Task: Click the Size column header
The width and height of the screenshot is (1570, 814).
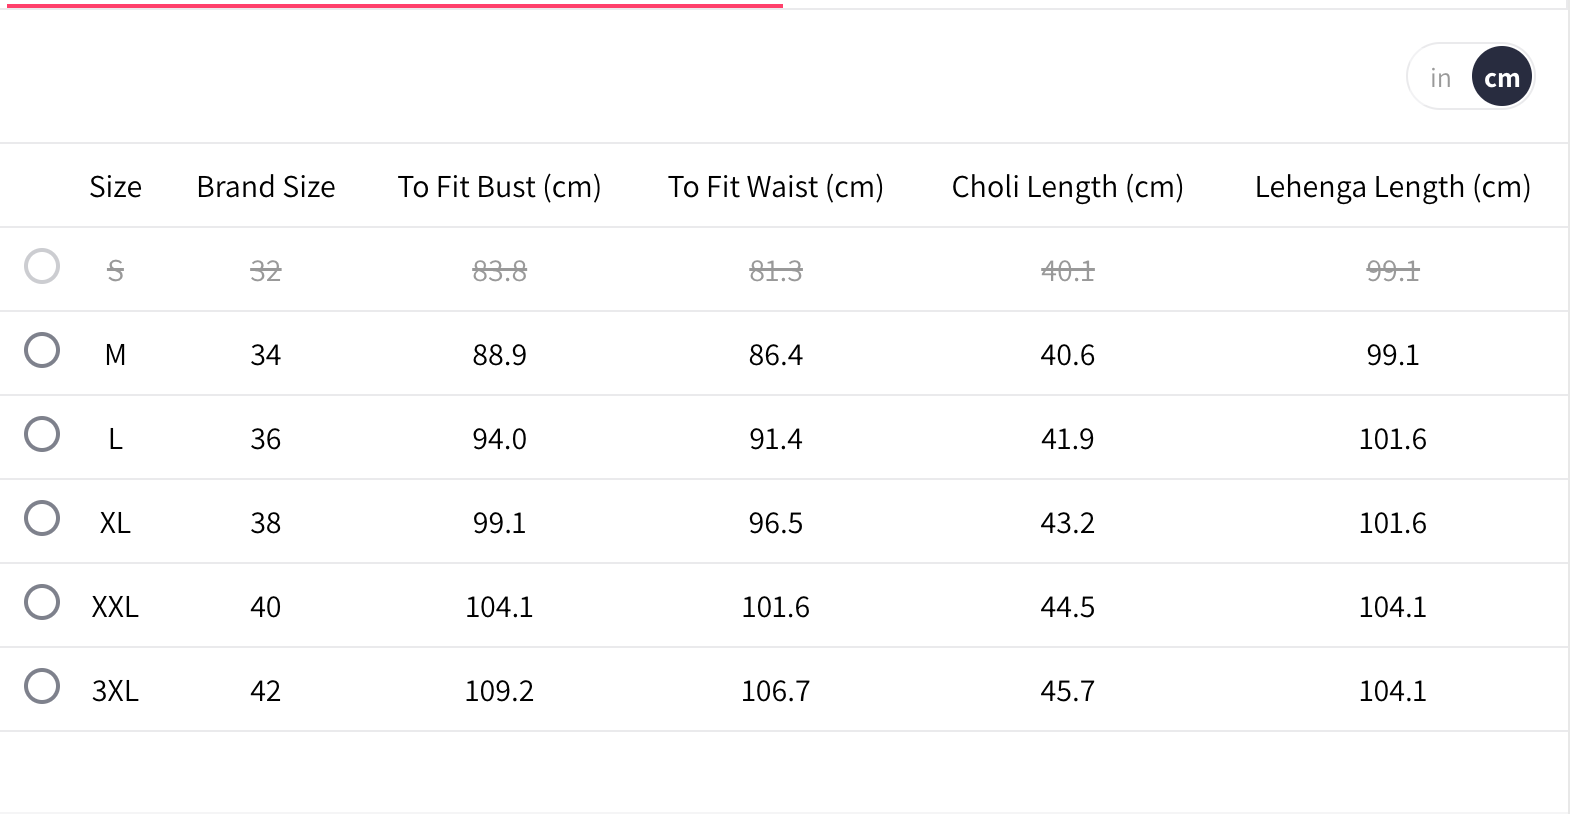Action: pyautogui.click(x=115, y=187)
